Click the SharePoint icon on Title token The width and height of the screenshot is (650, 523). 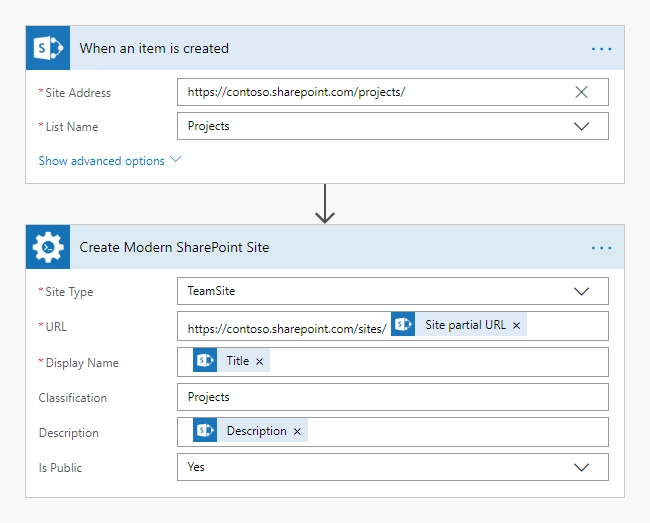point(205,360)
